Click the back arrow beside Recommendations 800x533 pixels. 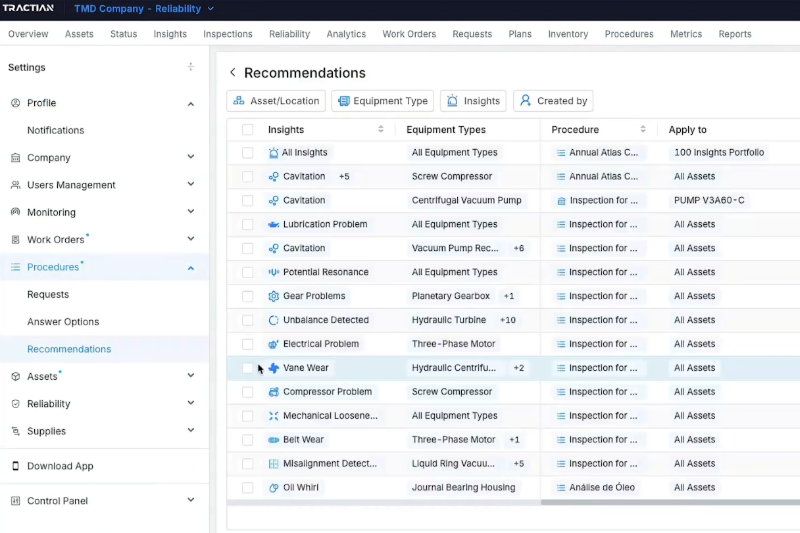point(233,73)
